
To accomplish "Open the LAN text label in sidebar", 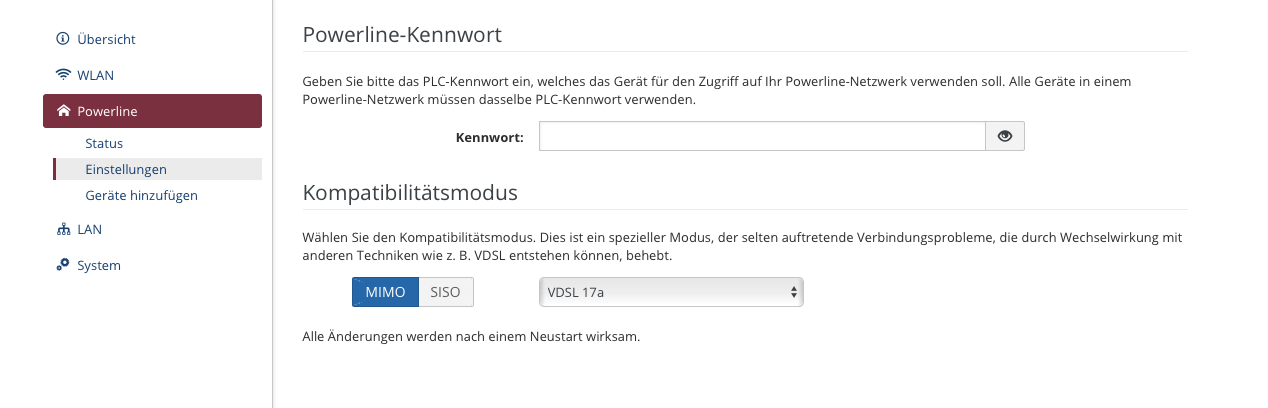I will [89, 229].
